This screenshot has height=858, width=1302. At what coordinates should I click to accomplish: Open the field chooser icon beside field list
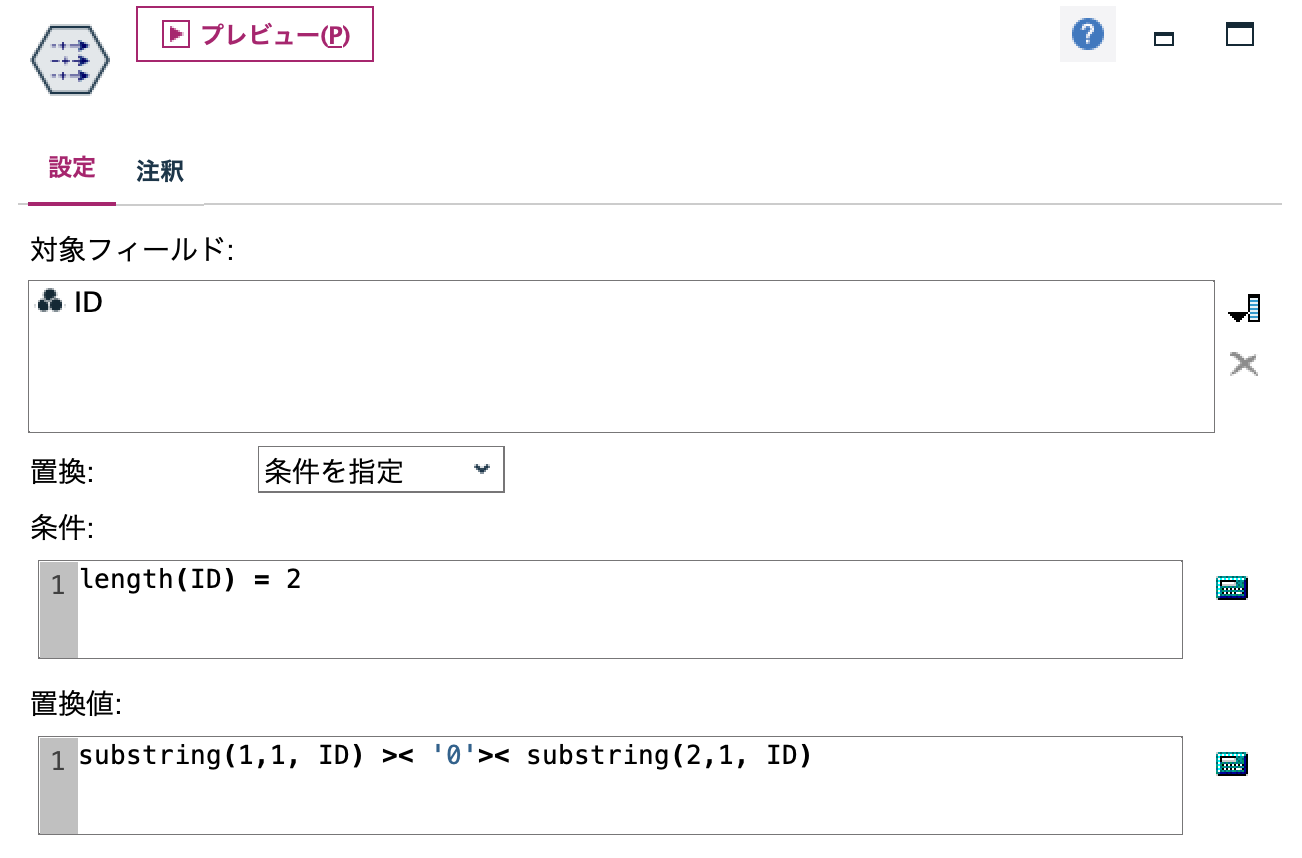tap(1243, 308)
